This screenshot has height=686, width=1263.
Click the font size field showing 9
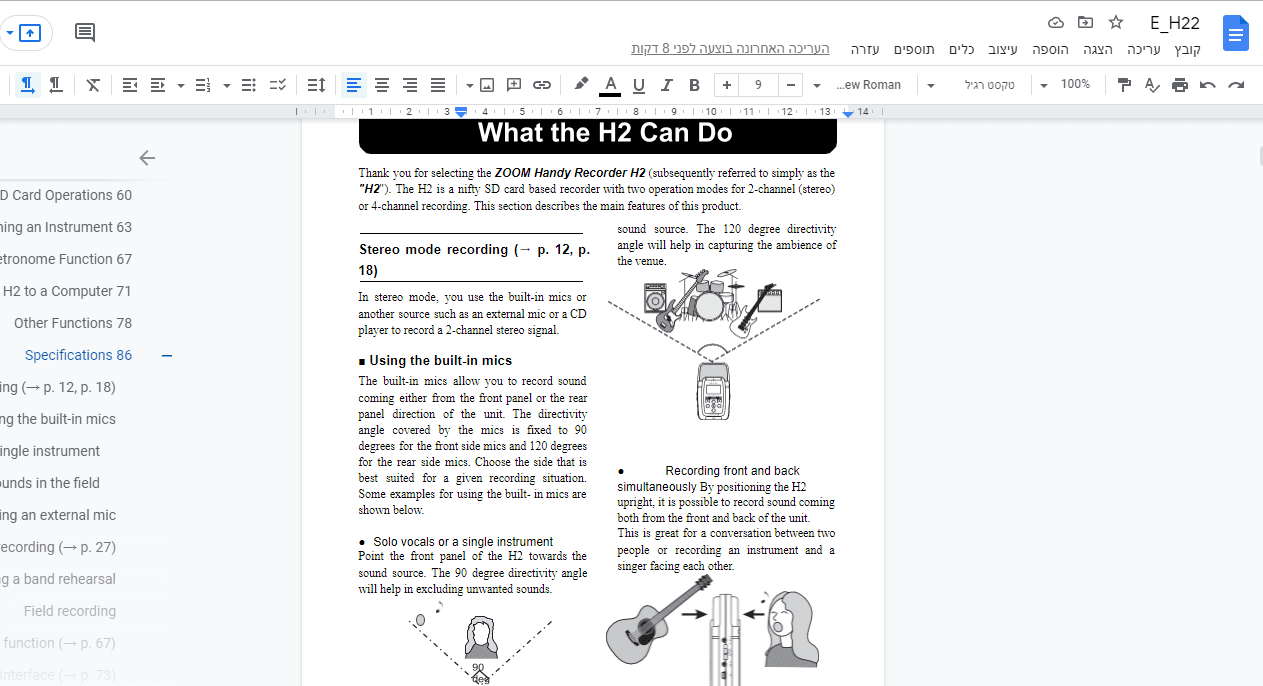[759, 85]
